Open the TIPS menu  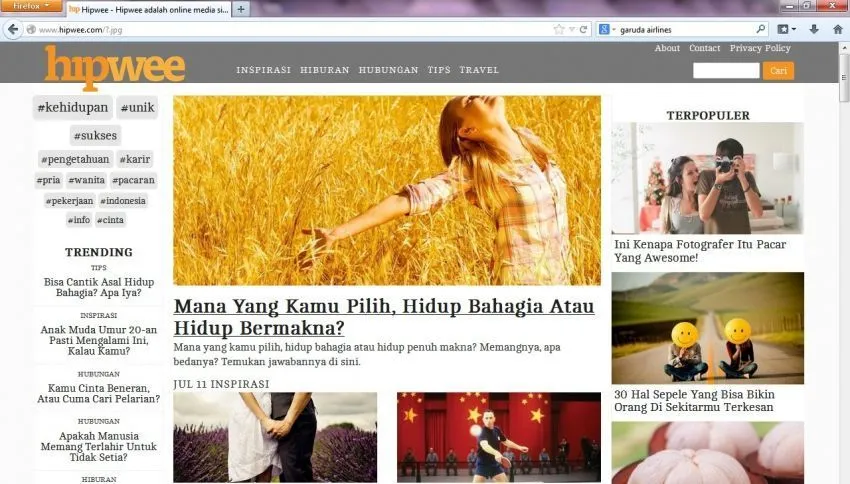pos(439,70)
